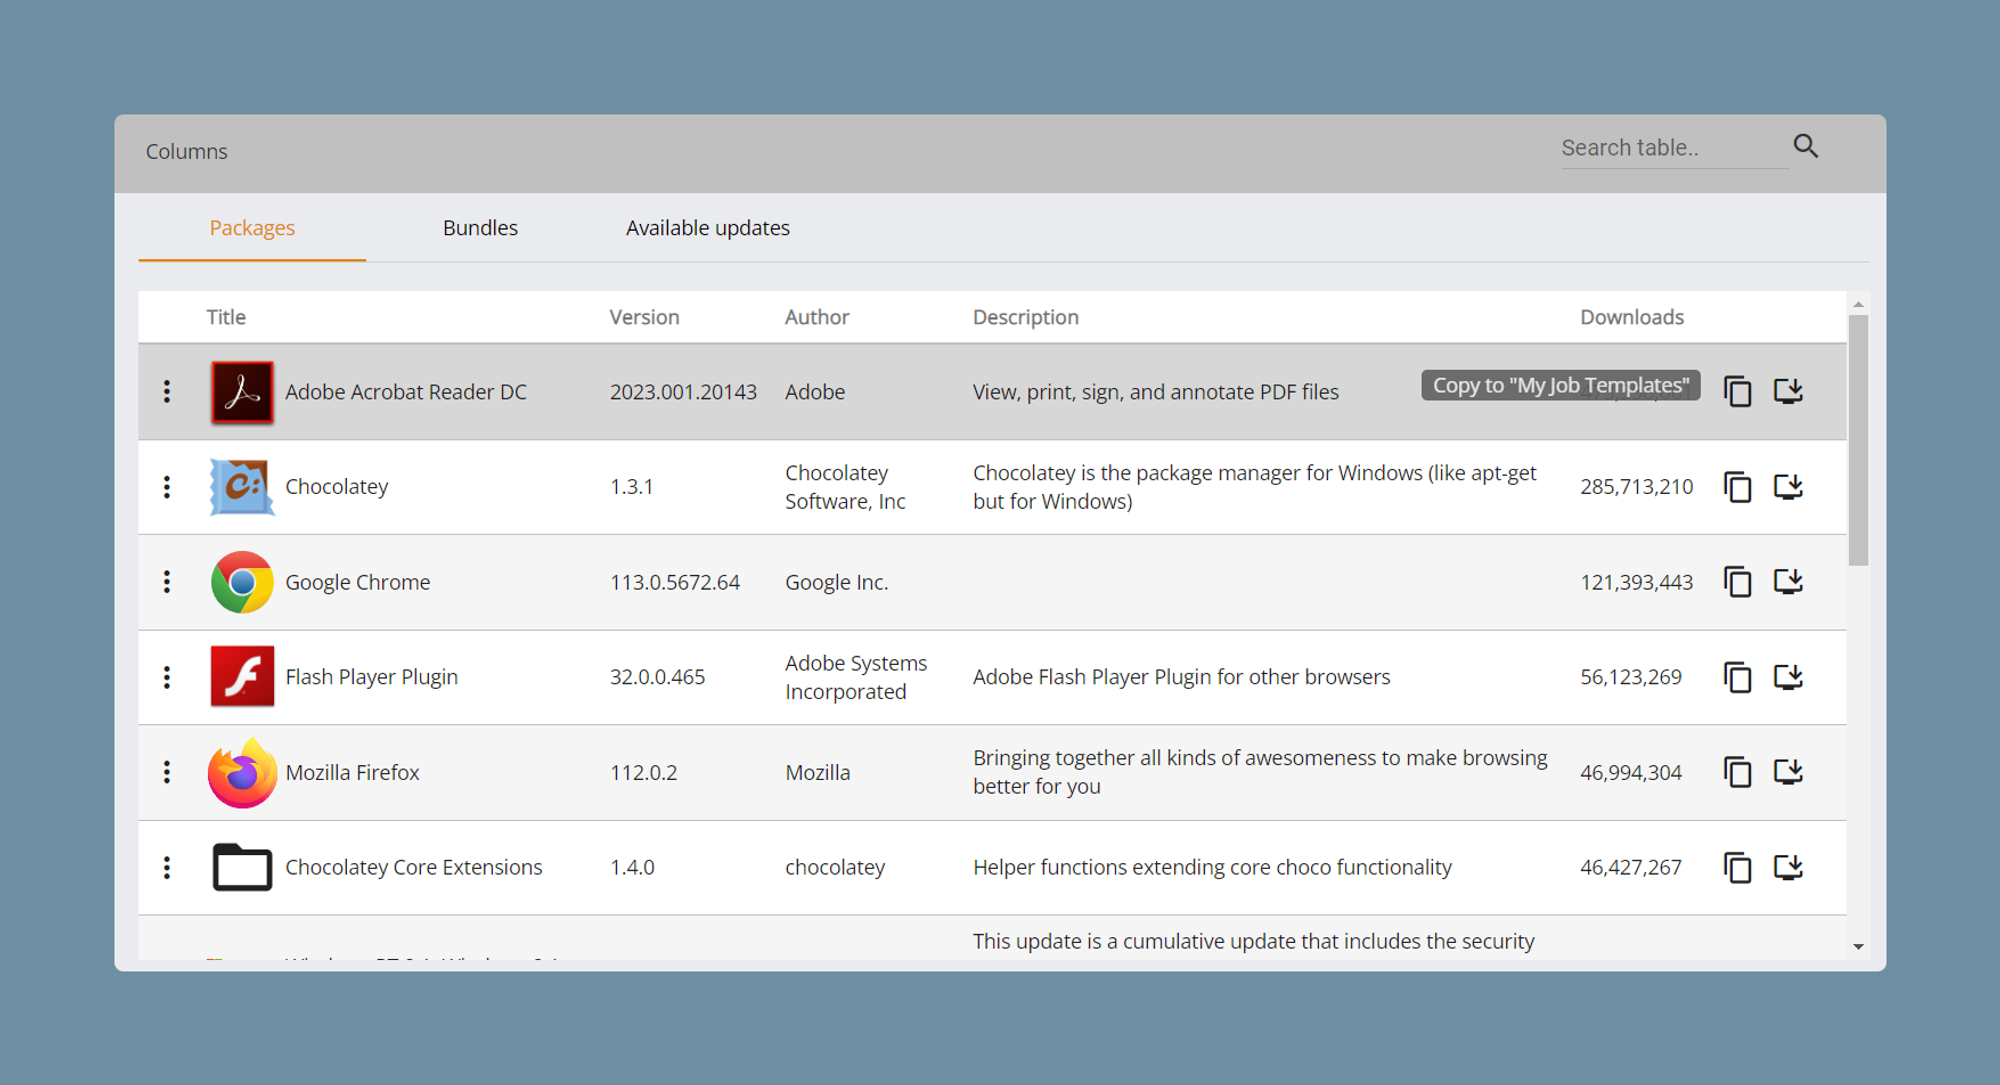Copy Chocolatey Core Extensions to job templates
The width and height of the screenshot is (2000, 1085).
pos(1738,867)
